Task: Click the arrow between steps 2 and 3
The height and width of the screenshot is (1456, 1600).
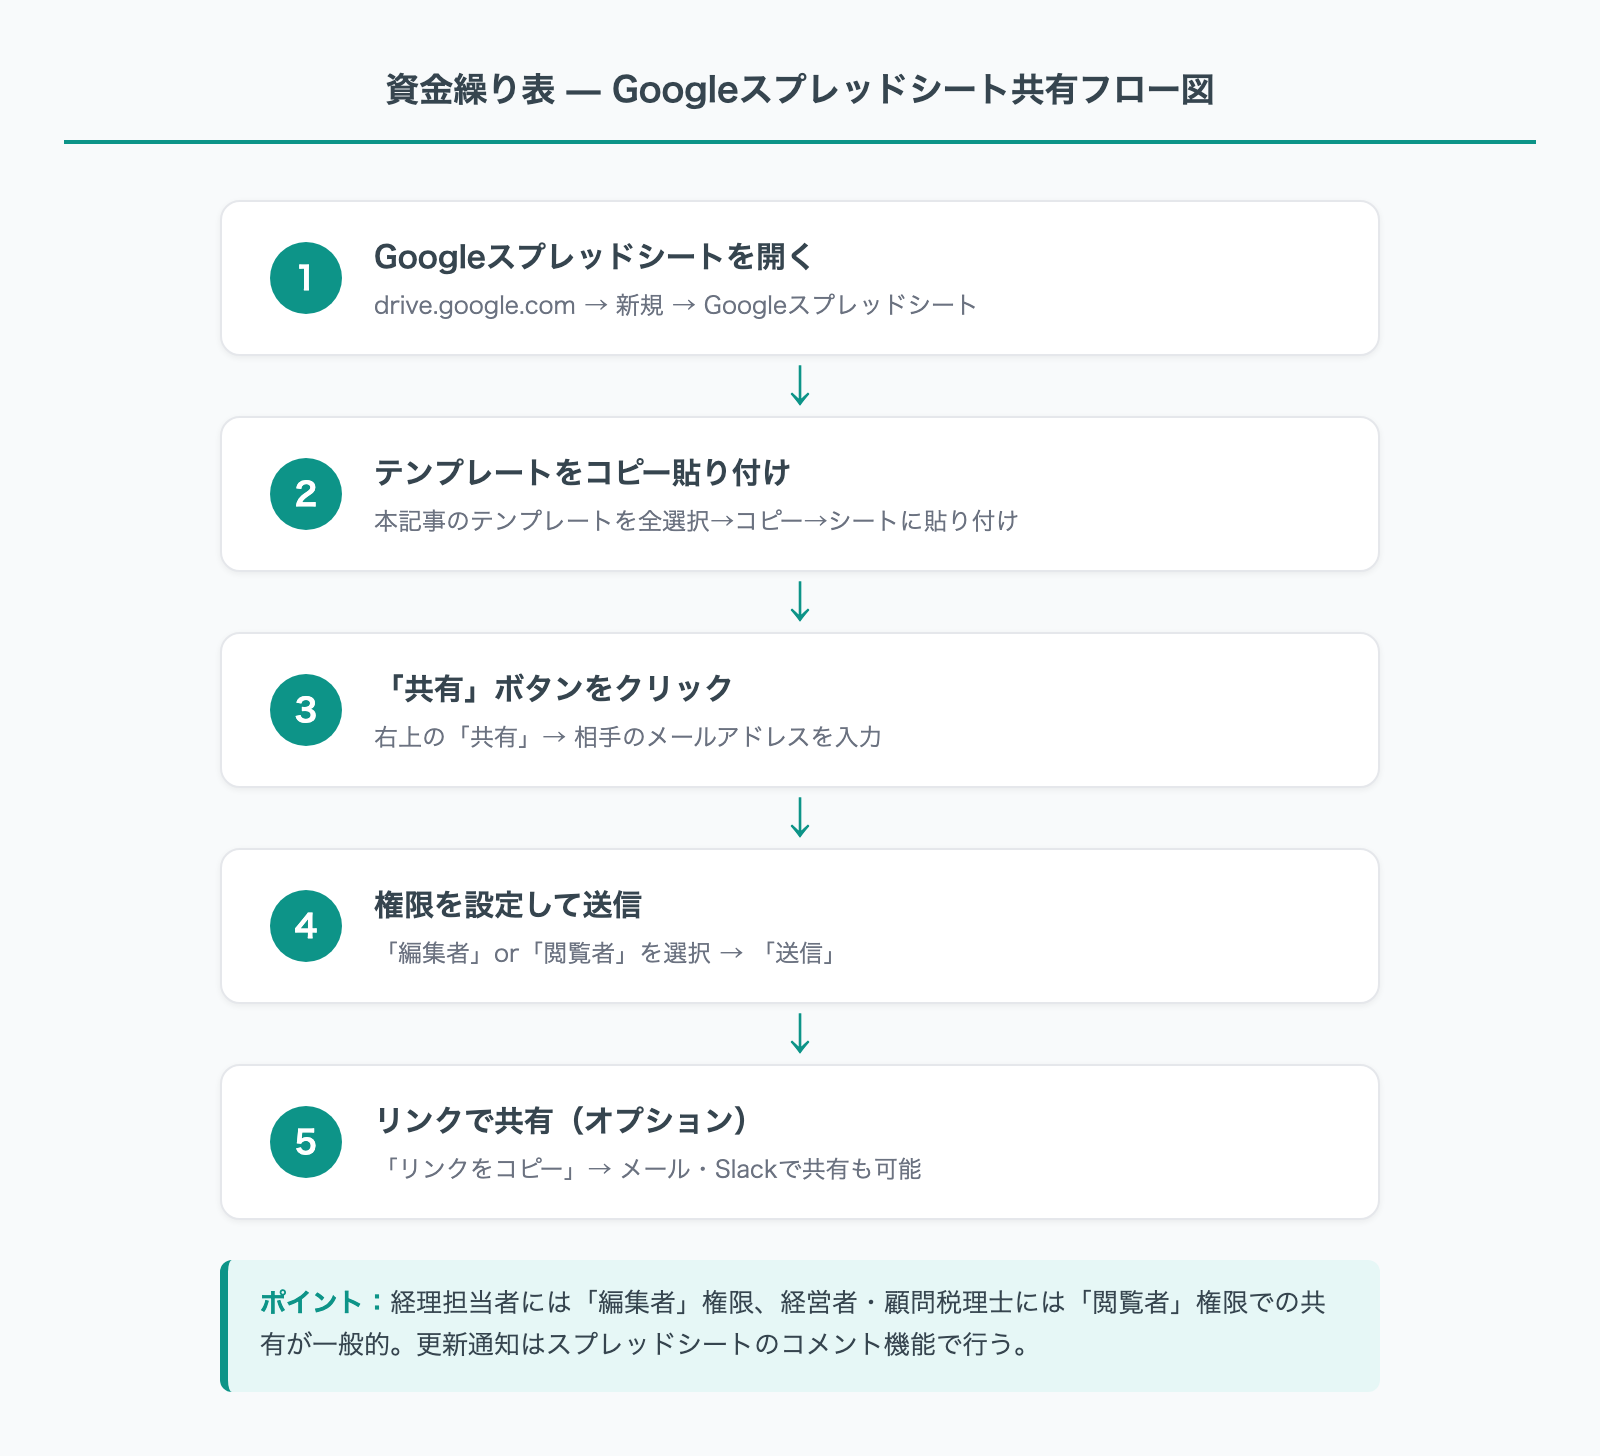Action: pos(800,602)
